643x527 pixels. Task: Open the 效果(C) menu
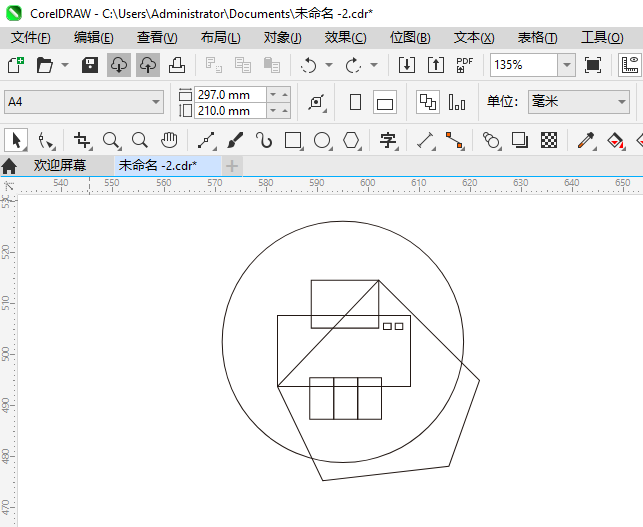click(346, 38)
